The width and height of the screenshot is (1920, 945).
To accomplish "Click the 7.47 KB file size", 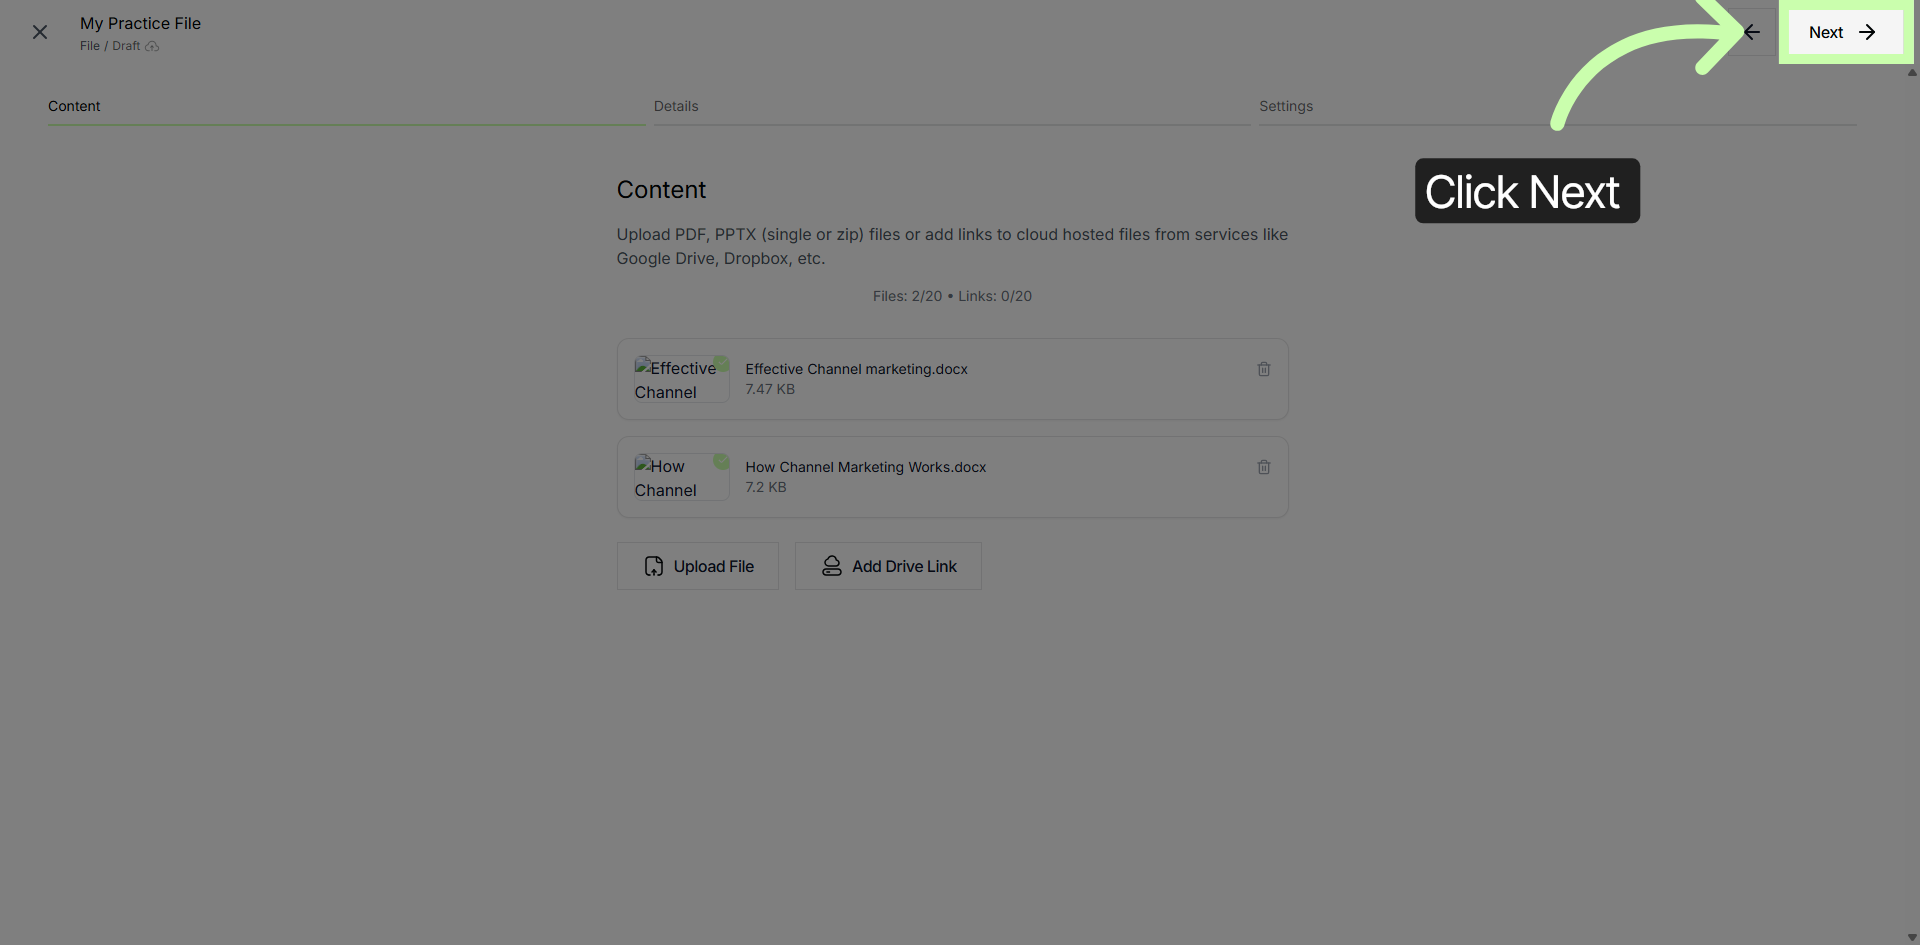I will point(770,389).
